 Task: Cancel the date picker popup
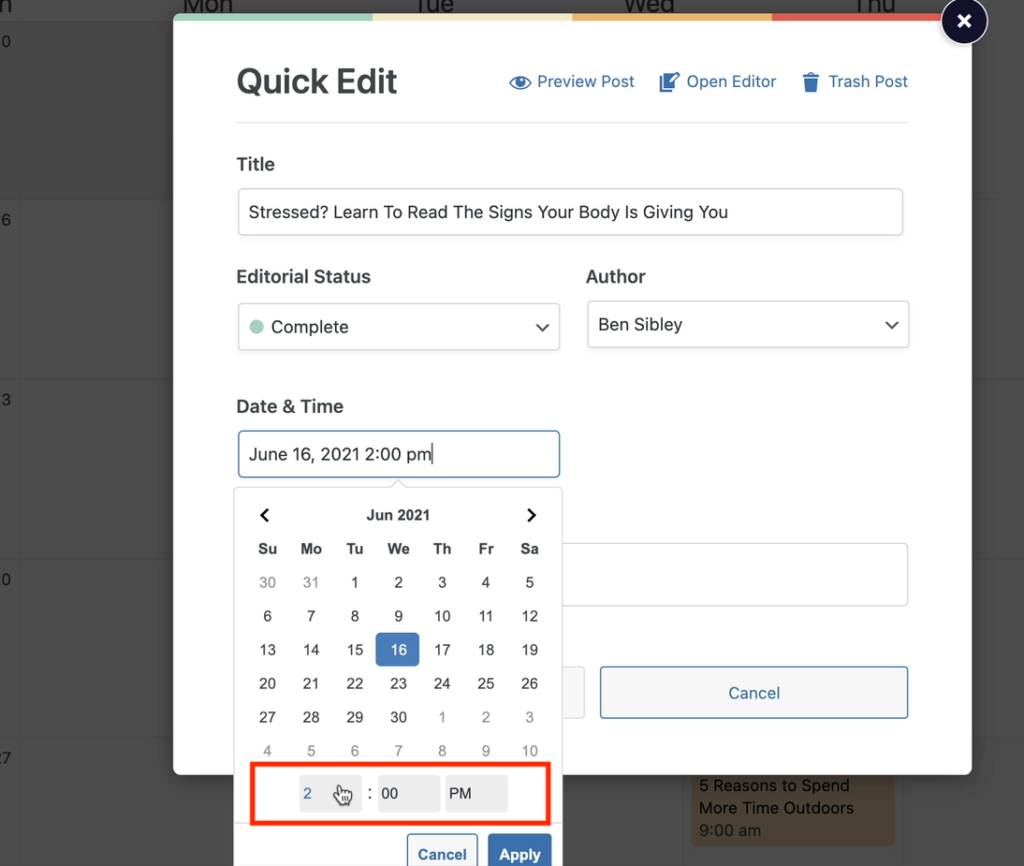tap(442, 852)
